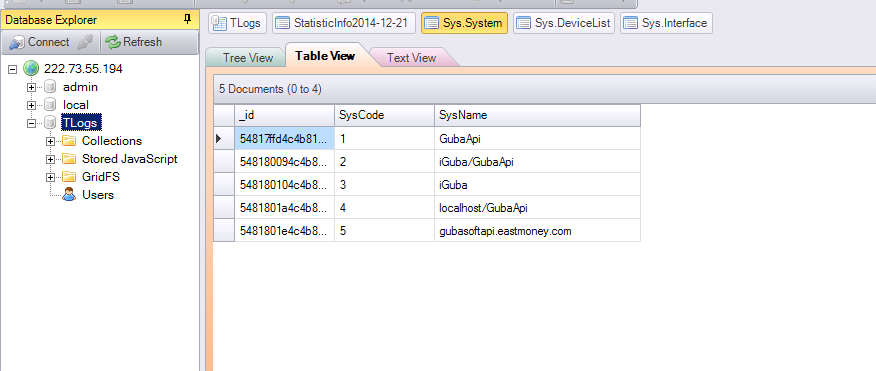Click the Connect toolbar button
The image size is (876, 371).
(40, 42)
